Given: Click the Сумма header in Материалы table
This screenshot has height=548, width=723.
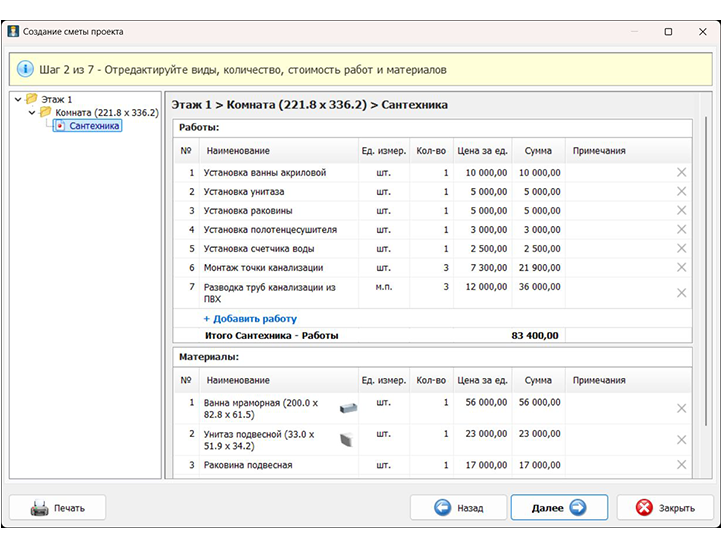Looking at the screenshot, I should [538, 381].
